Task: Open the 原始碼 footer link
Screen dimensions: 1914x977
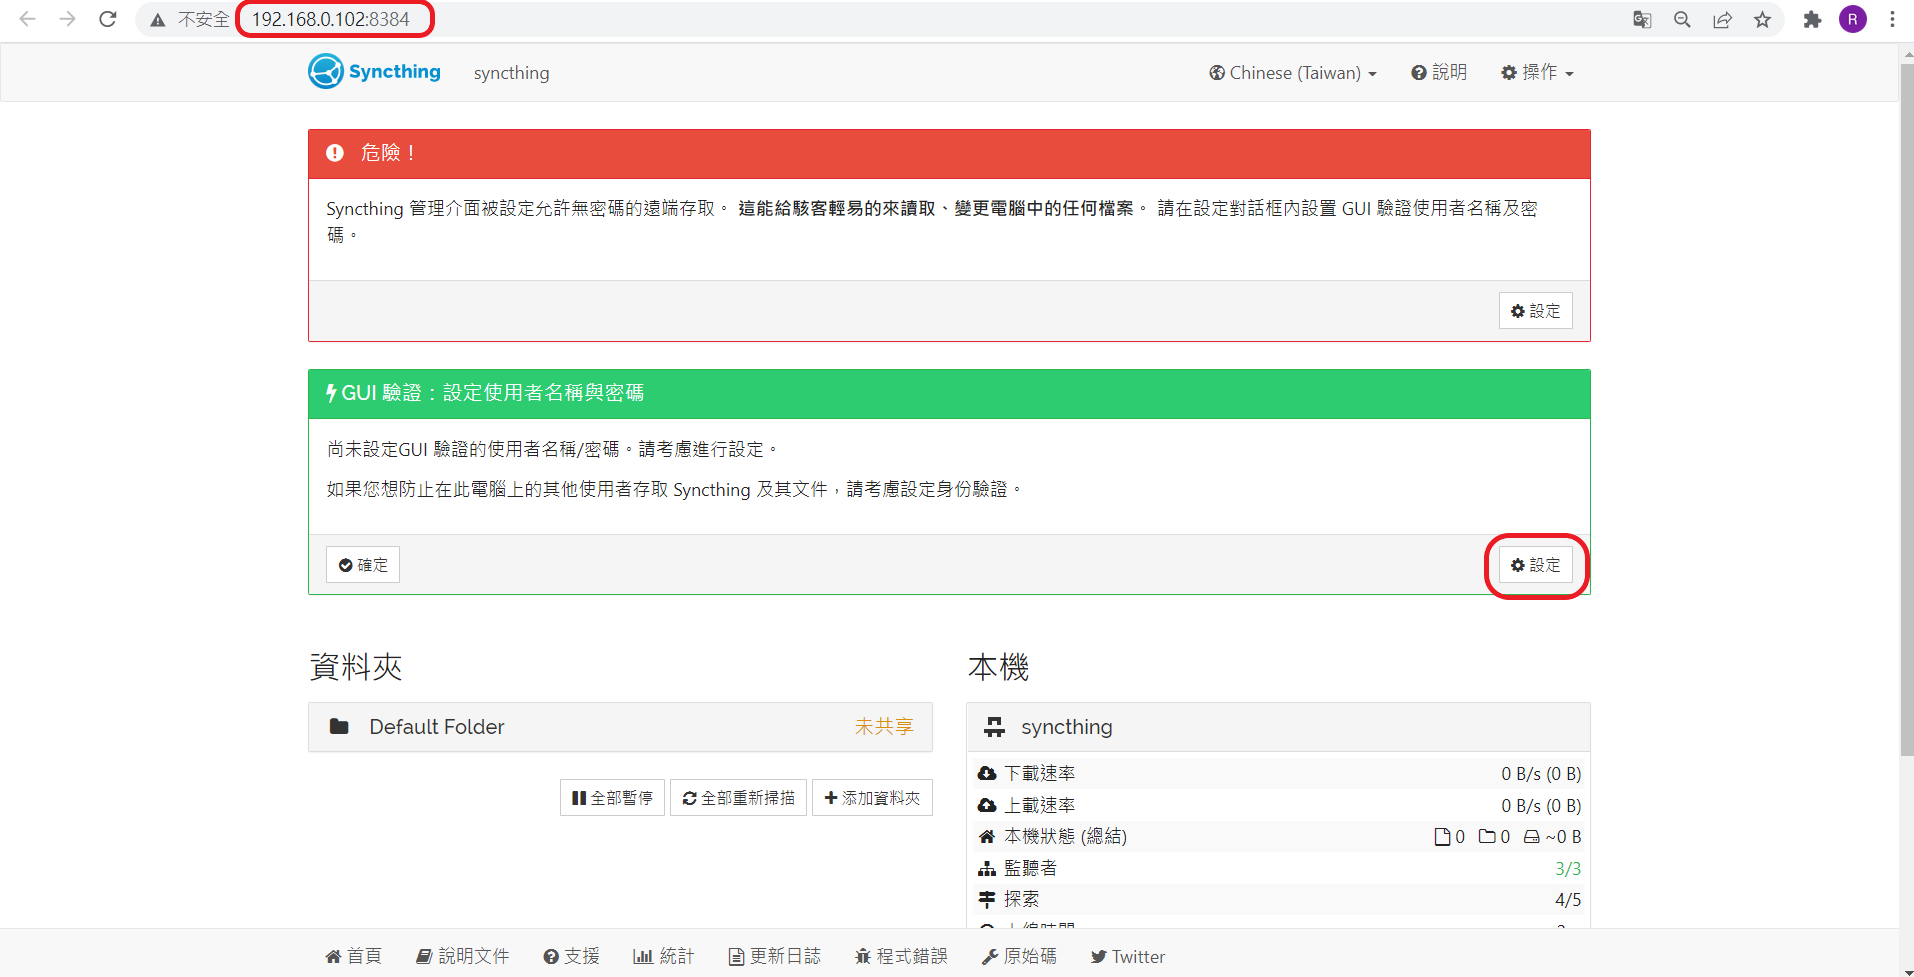Action: pyautogui.click(x=1019, y=956)
